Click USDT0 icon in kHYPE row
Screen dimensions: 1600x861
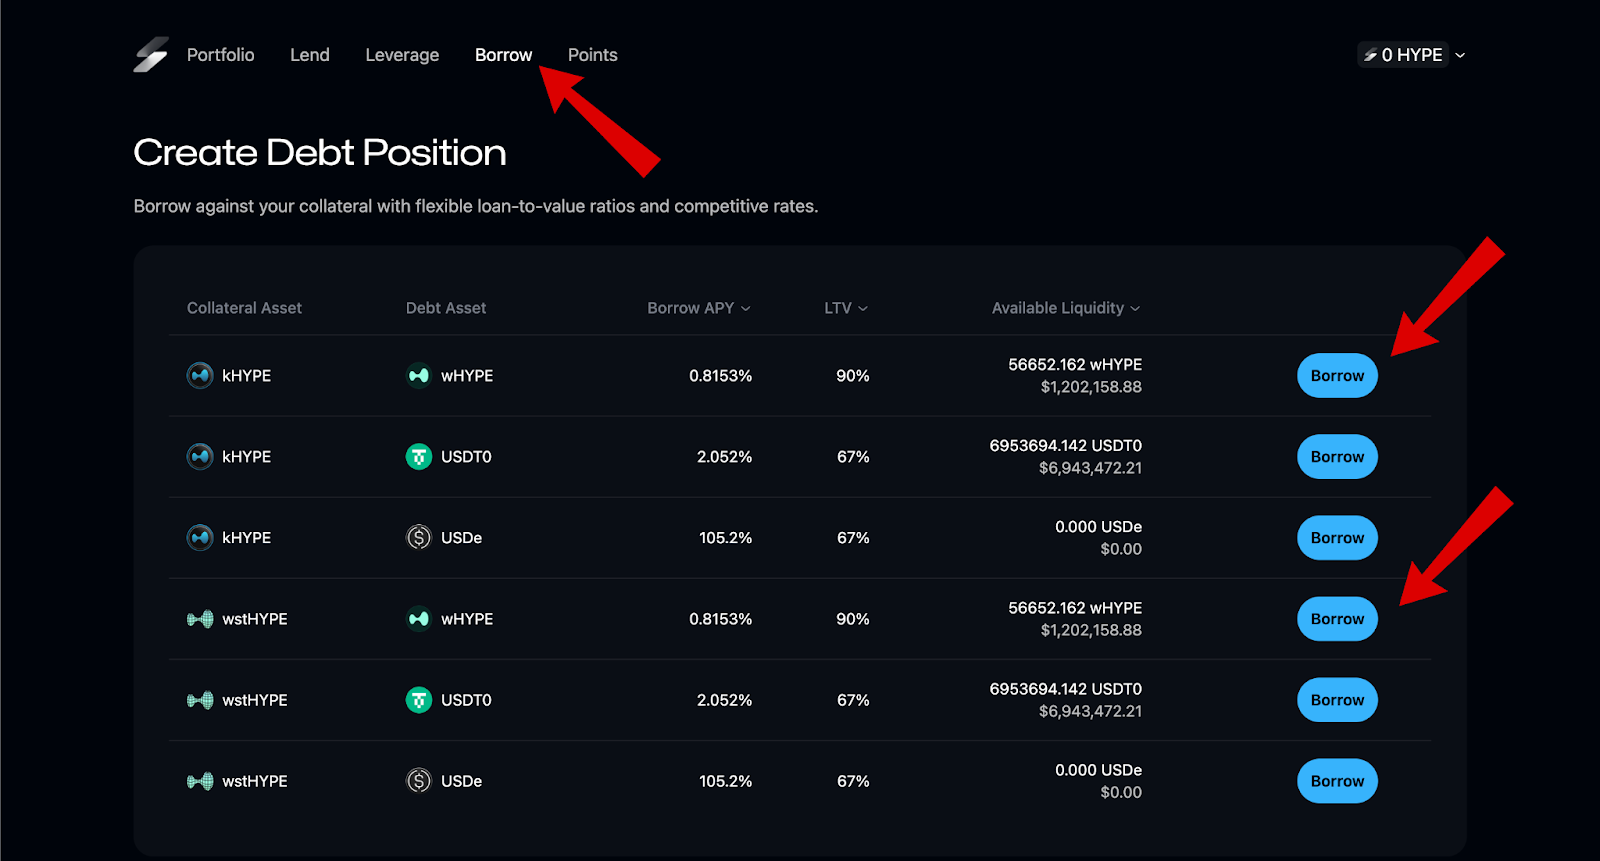coord(419,457)
